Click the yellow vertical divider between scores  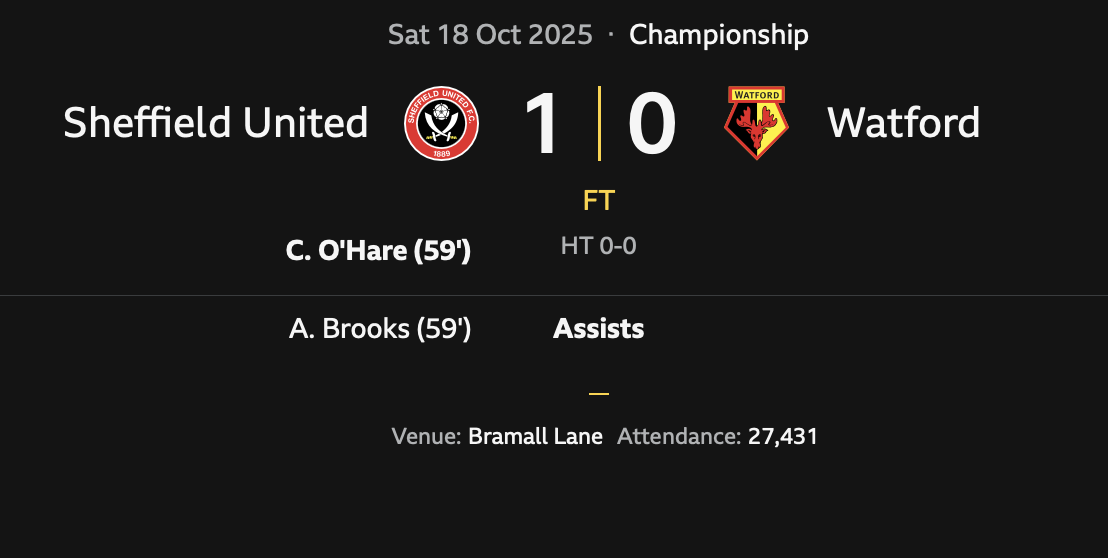599,123
